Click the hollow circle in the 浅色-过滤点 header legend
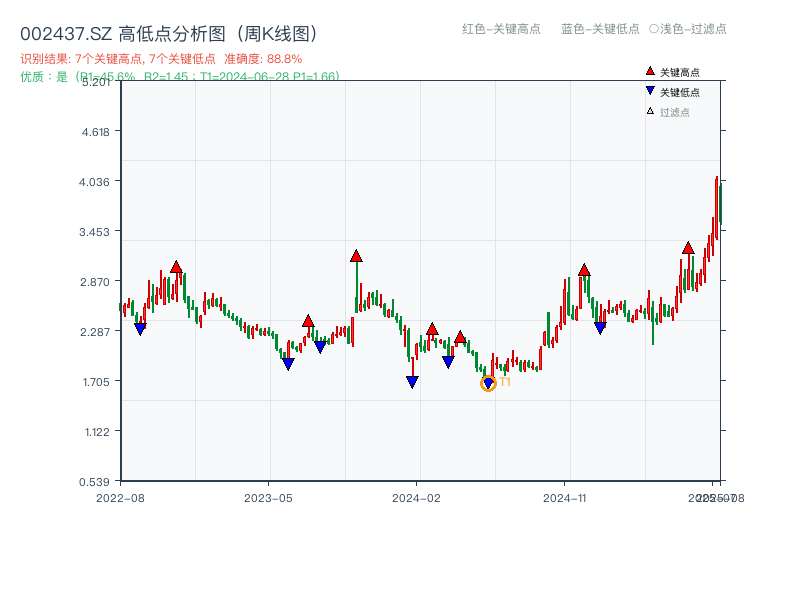 654,29
